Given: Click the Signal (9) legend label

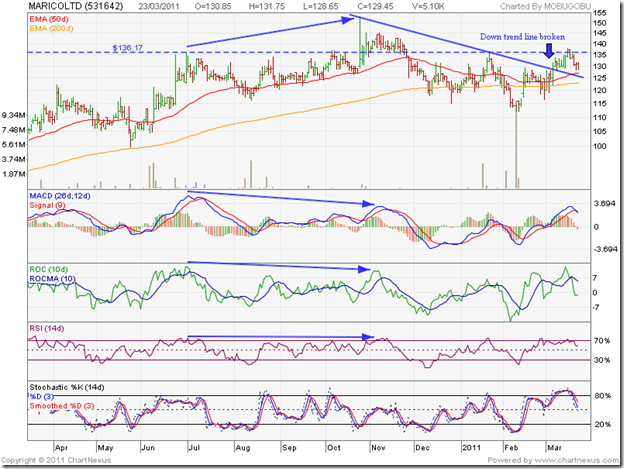Looking at the screenshot, I should [x=48, y=205].
